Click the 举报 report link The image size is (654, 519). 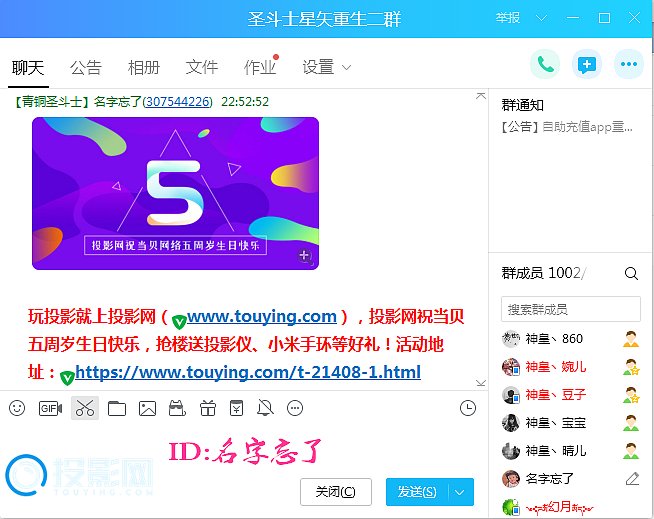pos(508,18)
